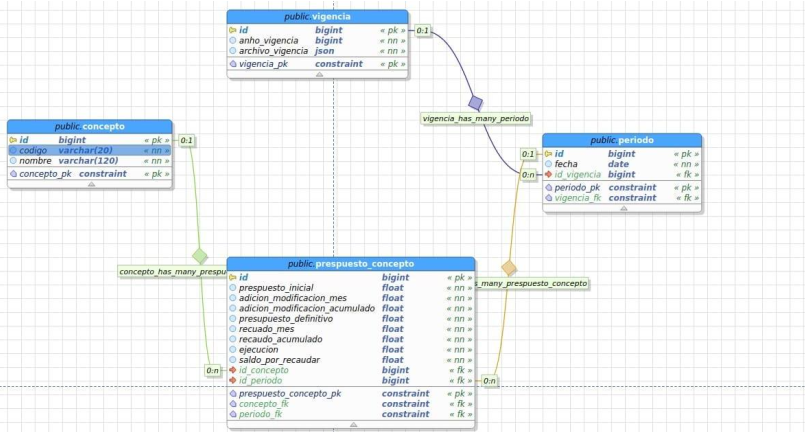Select the public.vigencia table title bar
Screen dimensions: 805x432
(318, 16)
